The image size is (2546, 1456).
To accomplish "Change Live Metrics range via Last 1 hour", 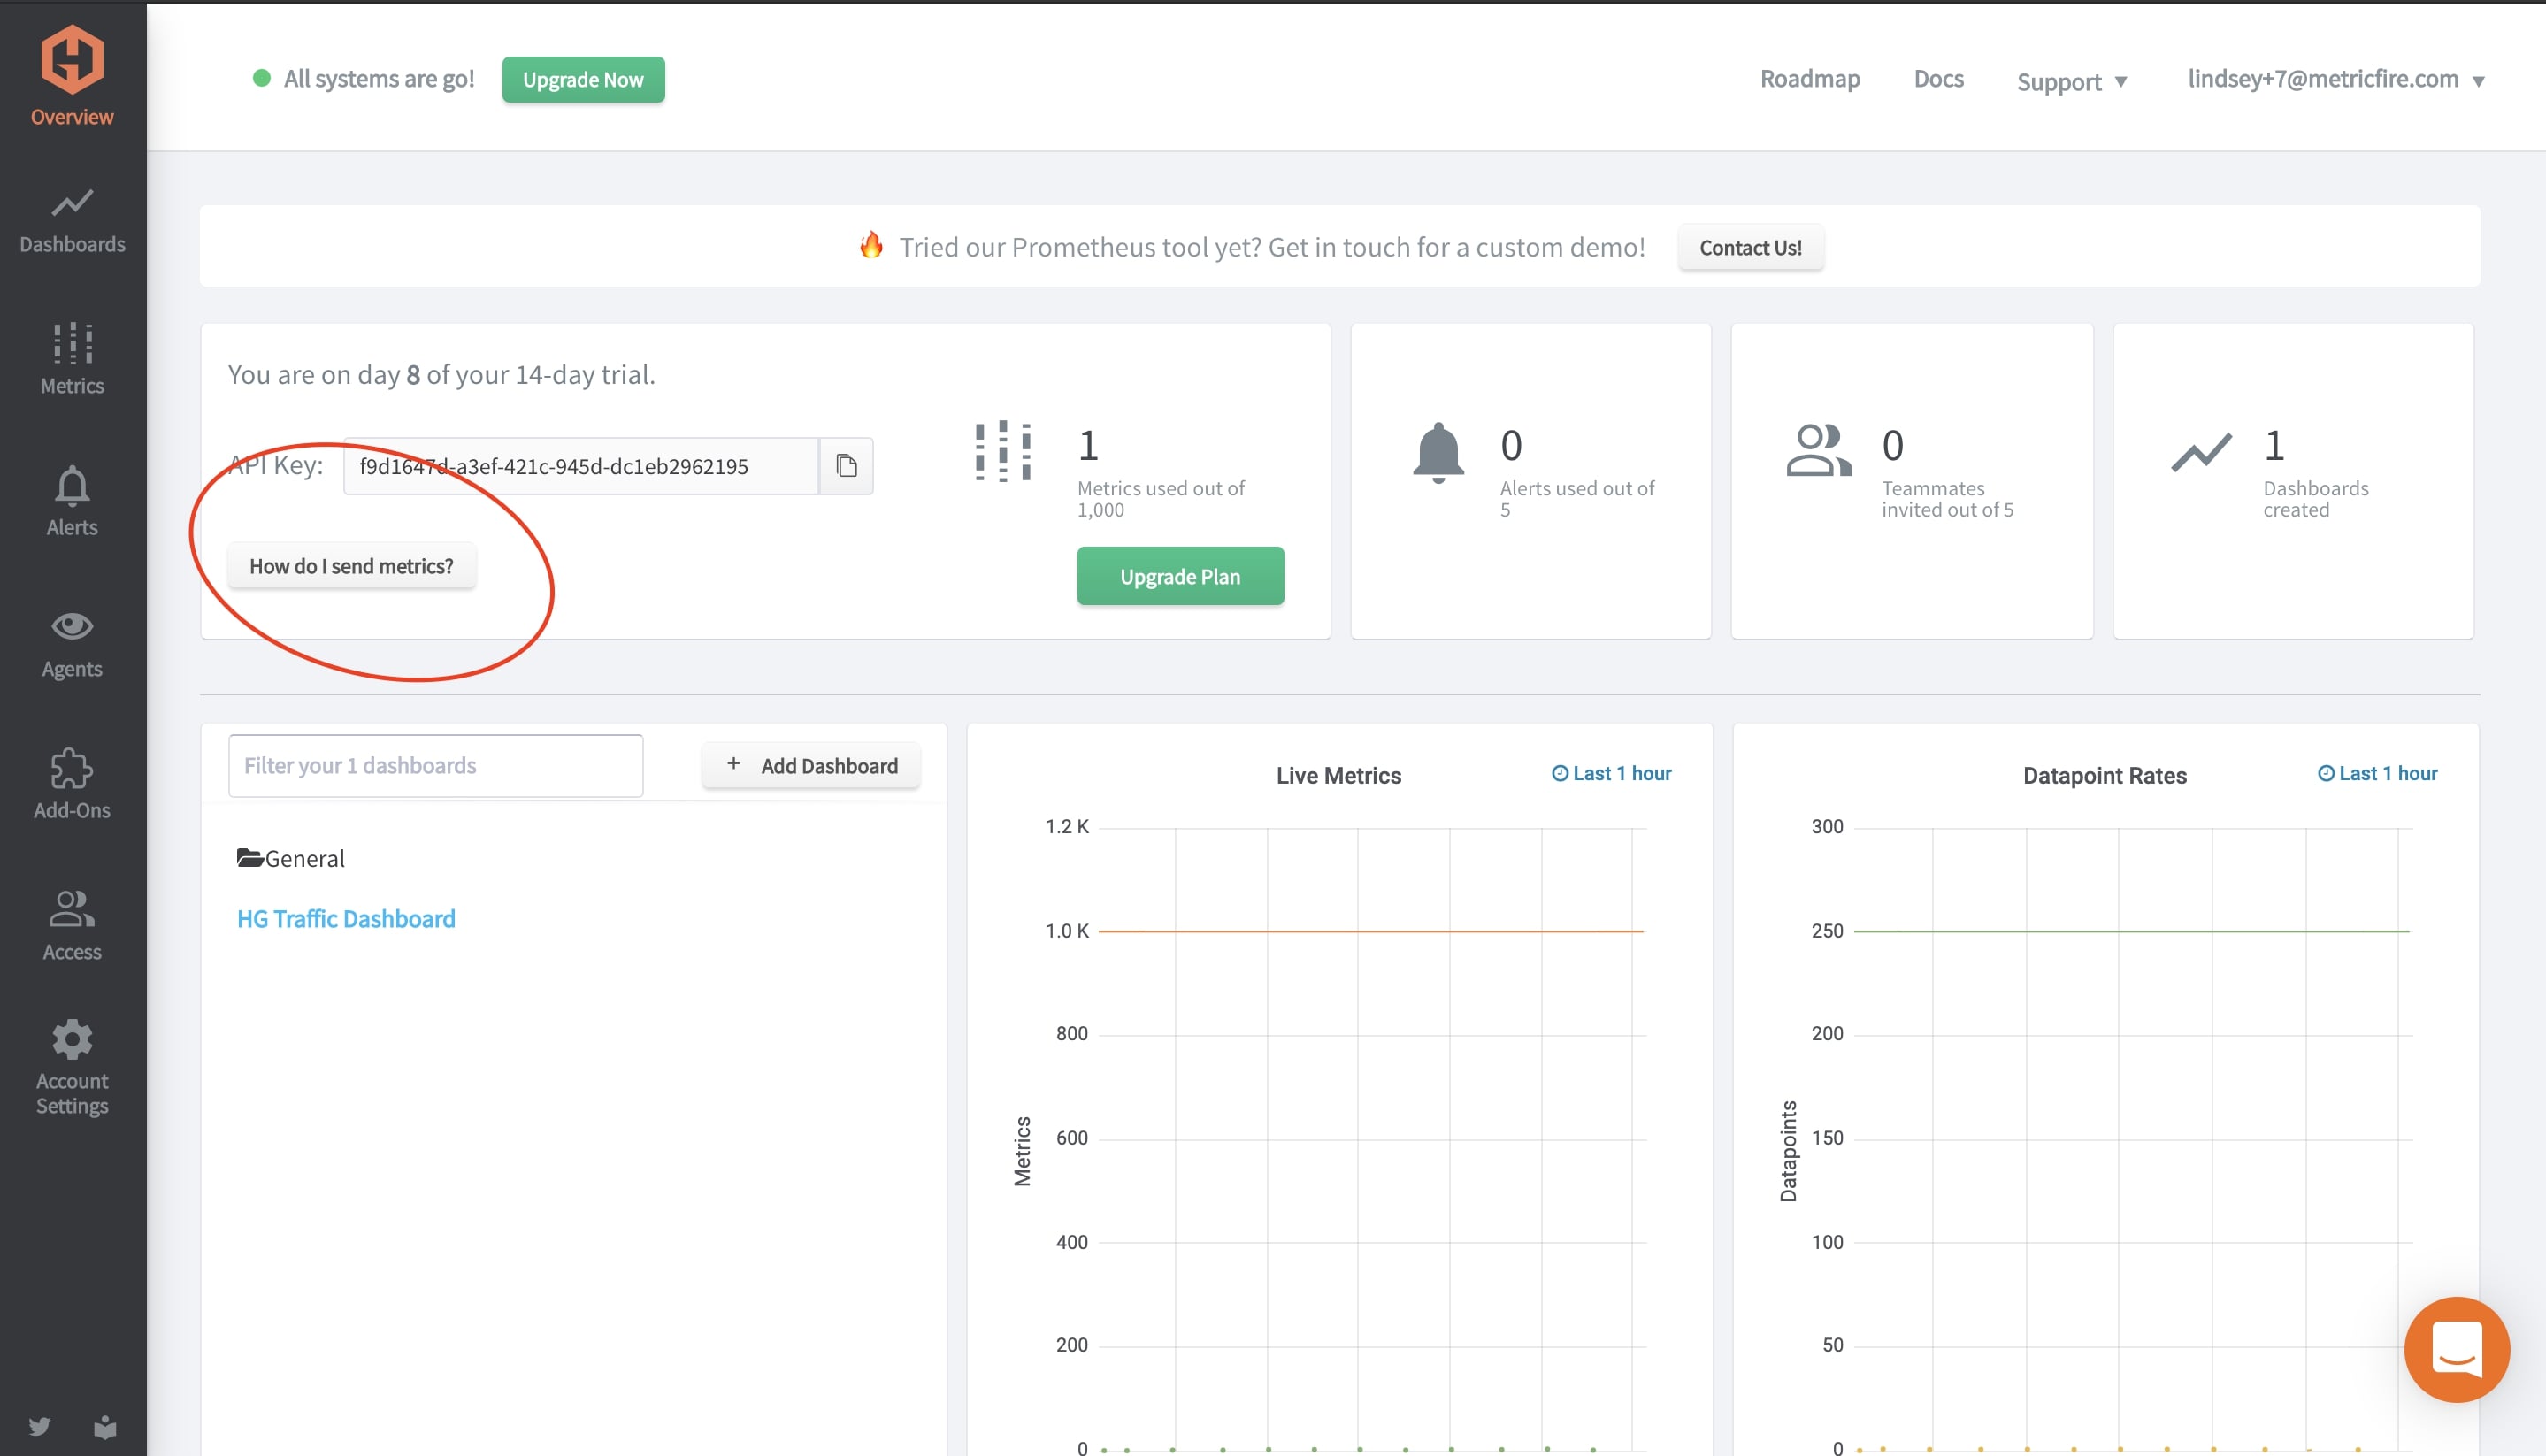I will point(1611,773).
